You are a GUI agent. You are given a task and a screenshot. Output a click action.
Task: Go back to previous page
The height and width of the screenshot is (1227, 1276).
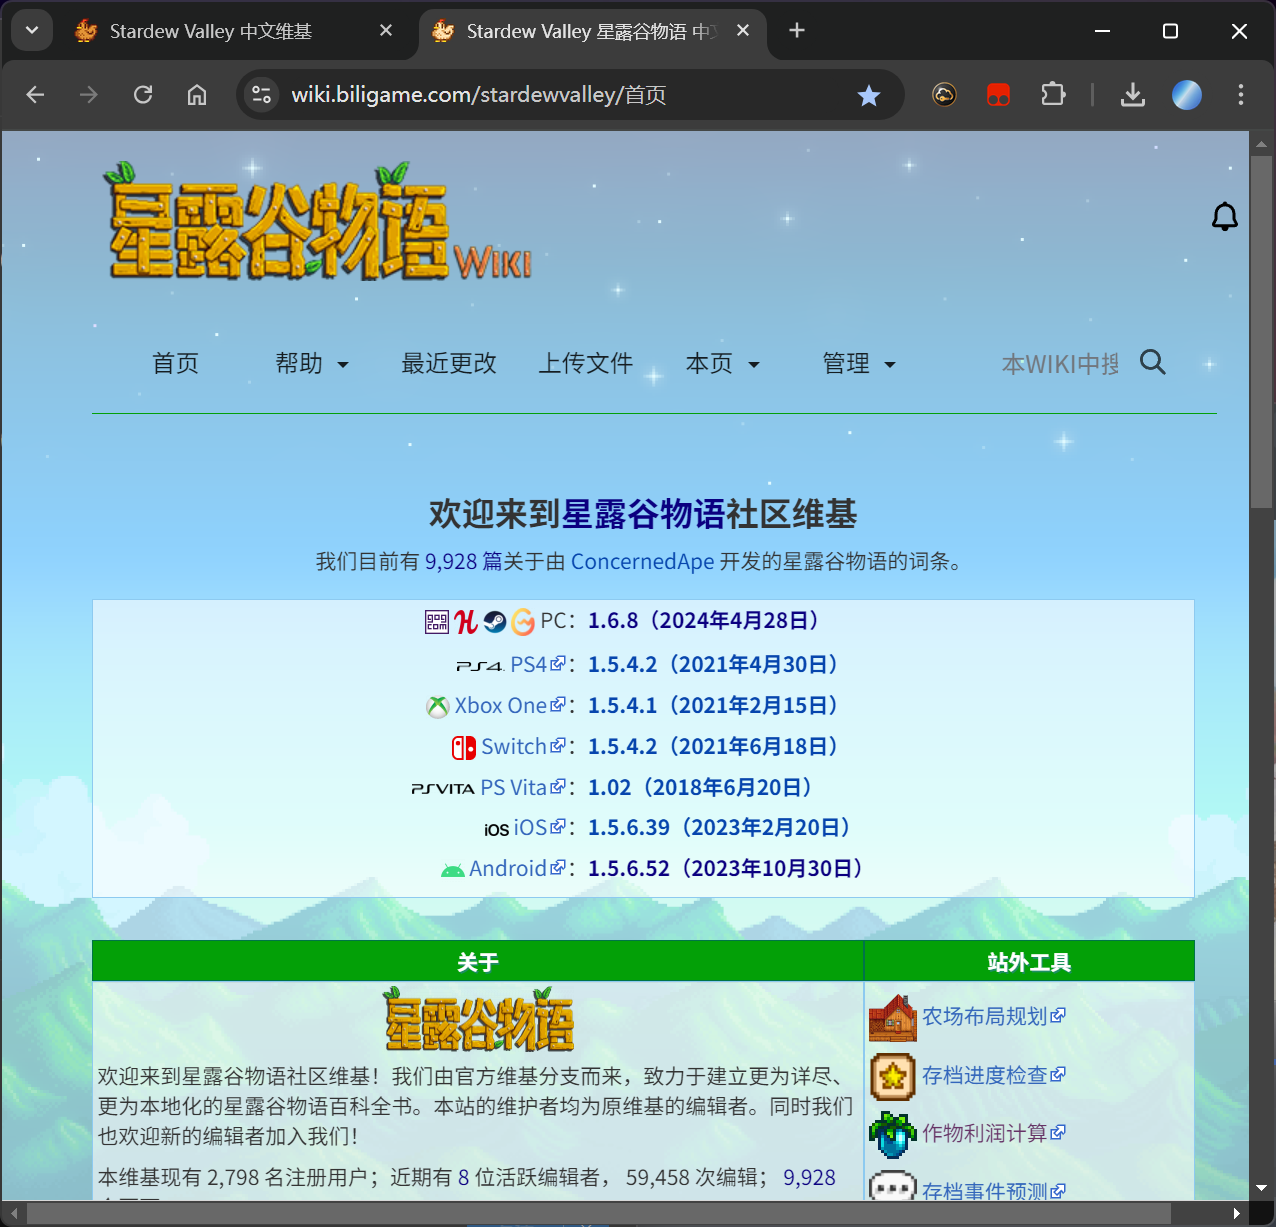[35, 95]
